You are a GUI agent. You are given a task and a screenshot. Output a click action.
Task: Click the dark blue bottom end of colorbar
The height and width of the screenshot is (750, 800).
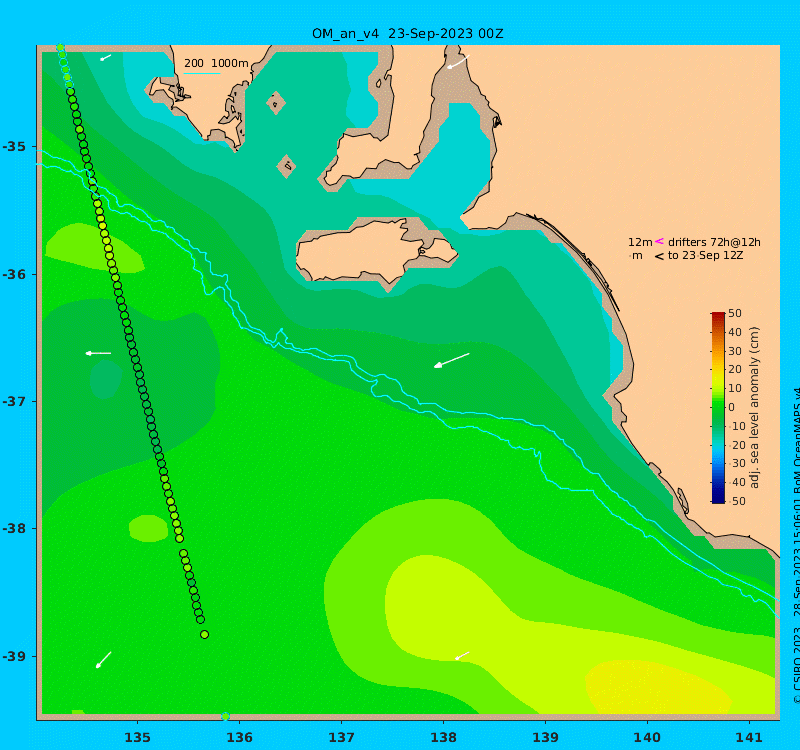718,499
